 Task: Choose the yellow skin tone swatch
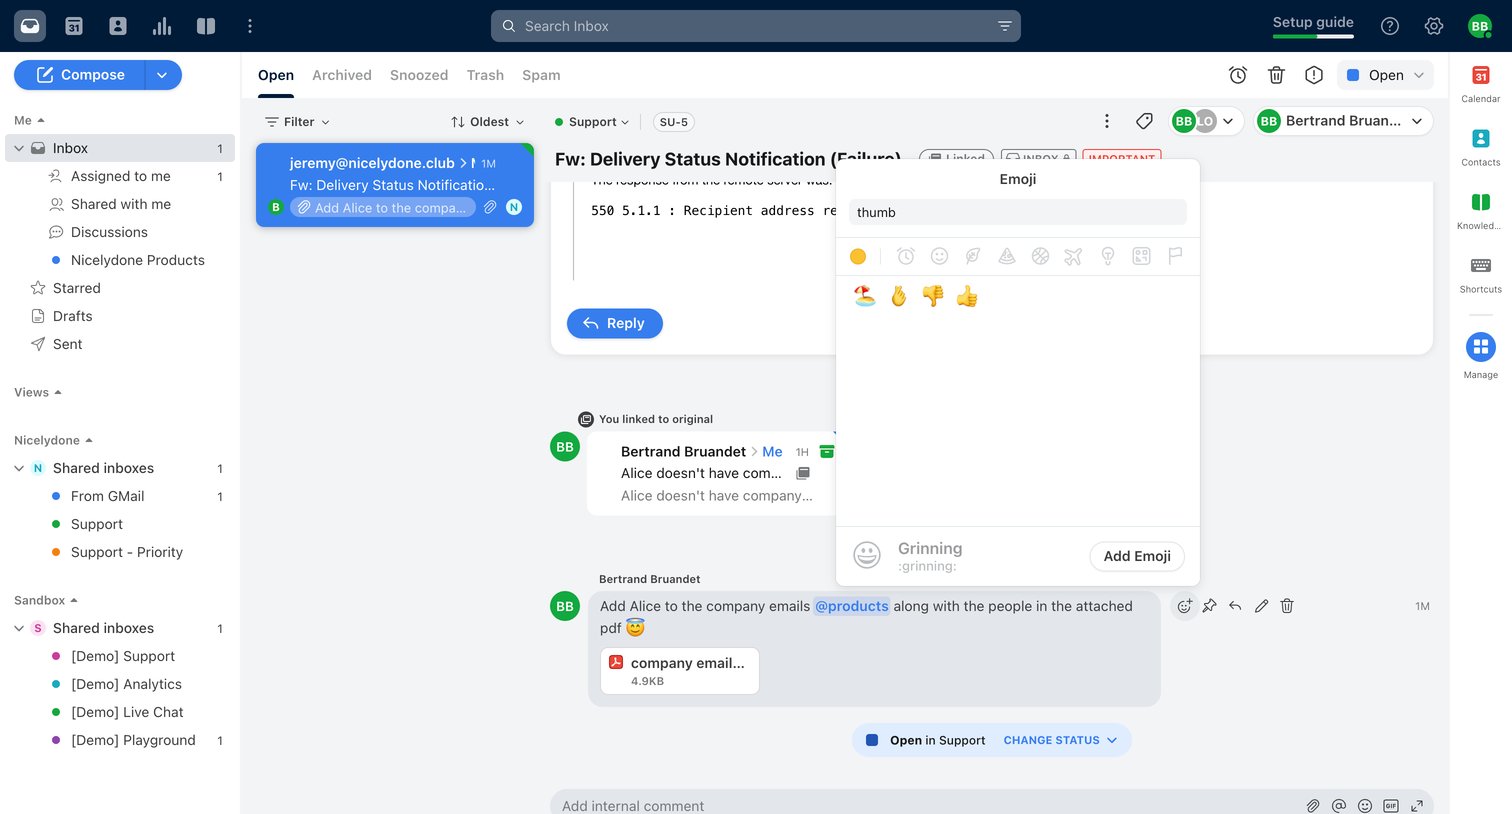858,256
